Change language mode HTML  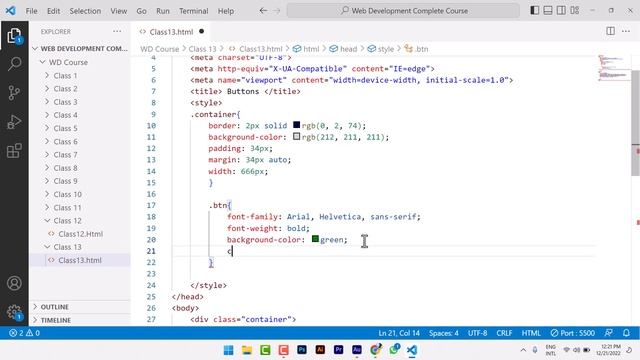click(531, 333)
